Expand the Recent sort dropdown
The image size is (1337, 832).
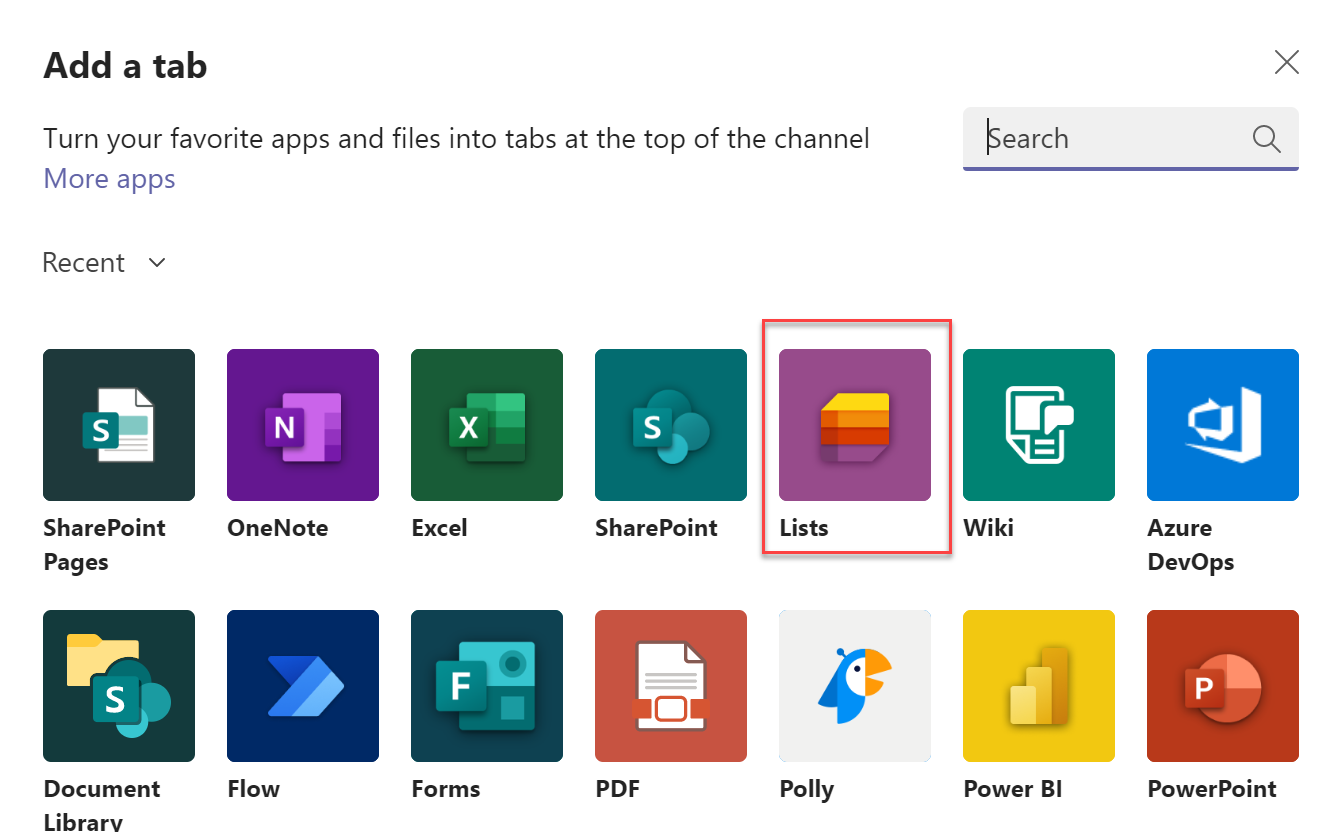104,263
